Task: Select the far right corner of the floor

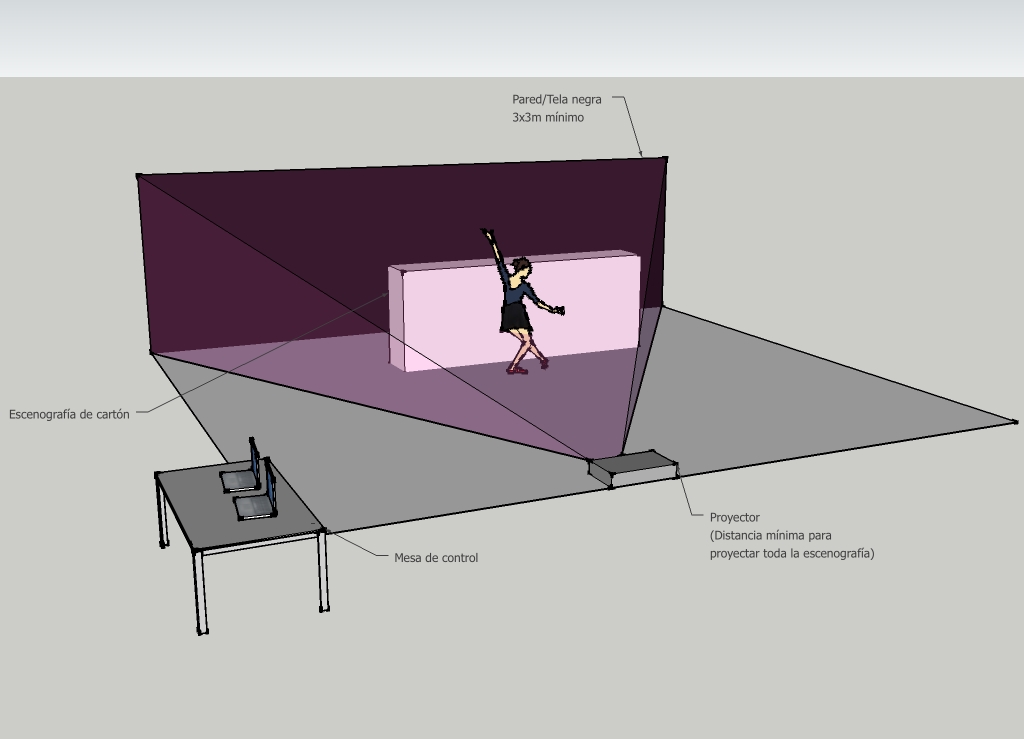Action: (x=1014, y=422)
